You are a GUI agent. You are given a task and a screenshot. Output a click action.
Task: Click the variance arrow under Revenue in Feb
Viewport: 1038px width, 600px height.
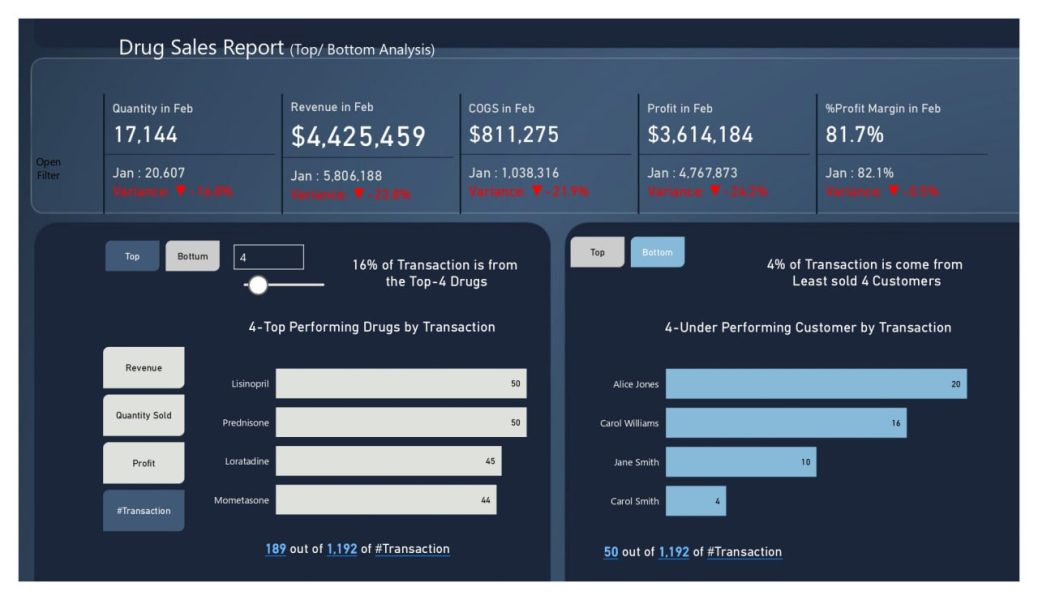coord(359,194)
